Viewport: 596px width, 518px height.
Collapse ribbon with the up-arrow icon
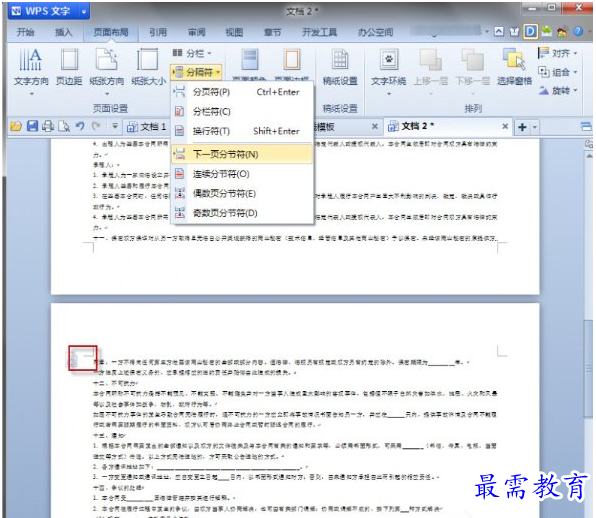pos(499,32)
